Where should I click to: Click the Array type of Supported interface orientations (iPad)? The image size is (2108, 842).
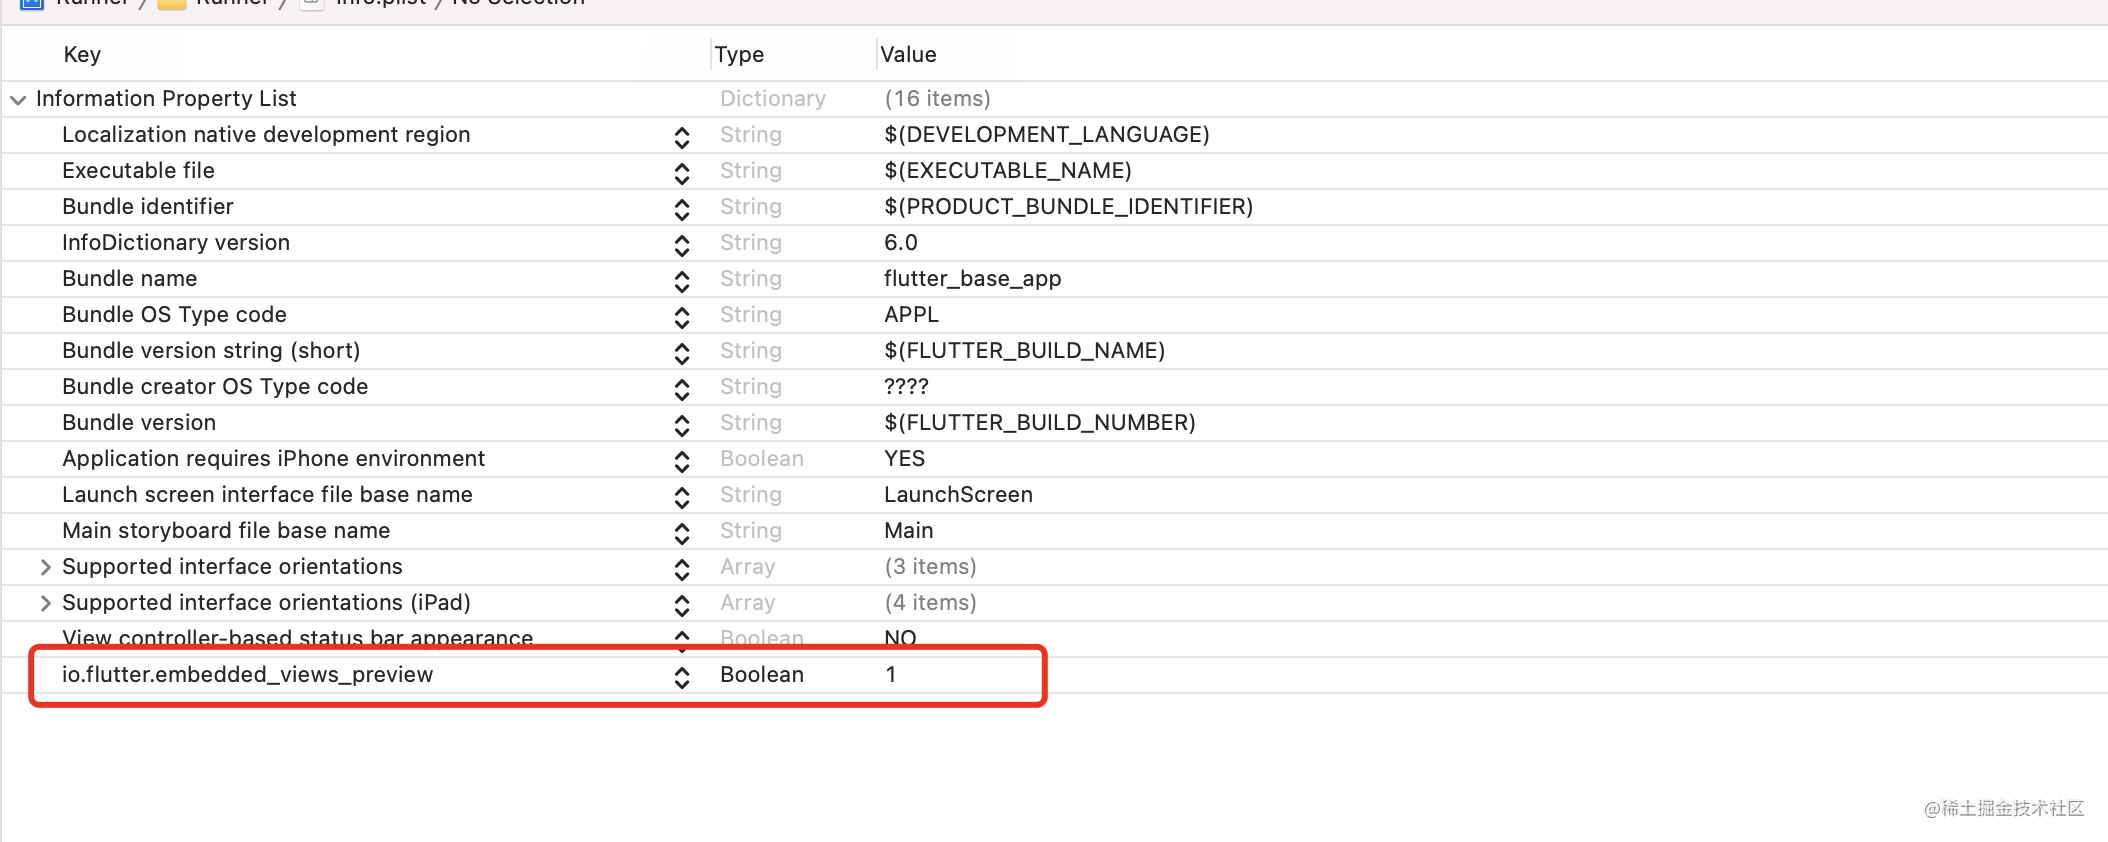(748, 602)
